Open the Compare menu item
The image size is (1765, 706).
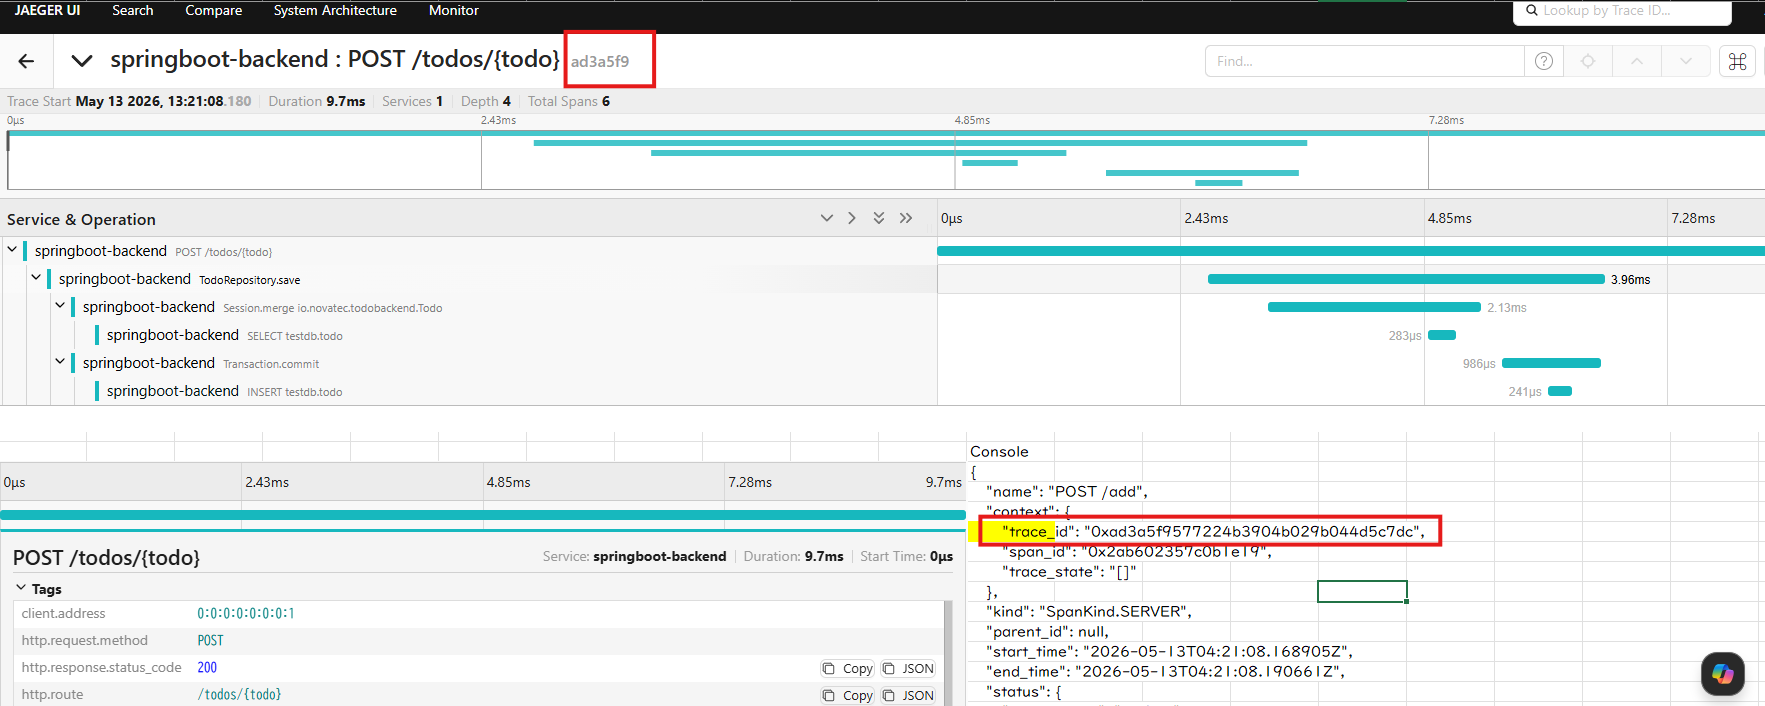pyautogui.click(x=214, y=10)
